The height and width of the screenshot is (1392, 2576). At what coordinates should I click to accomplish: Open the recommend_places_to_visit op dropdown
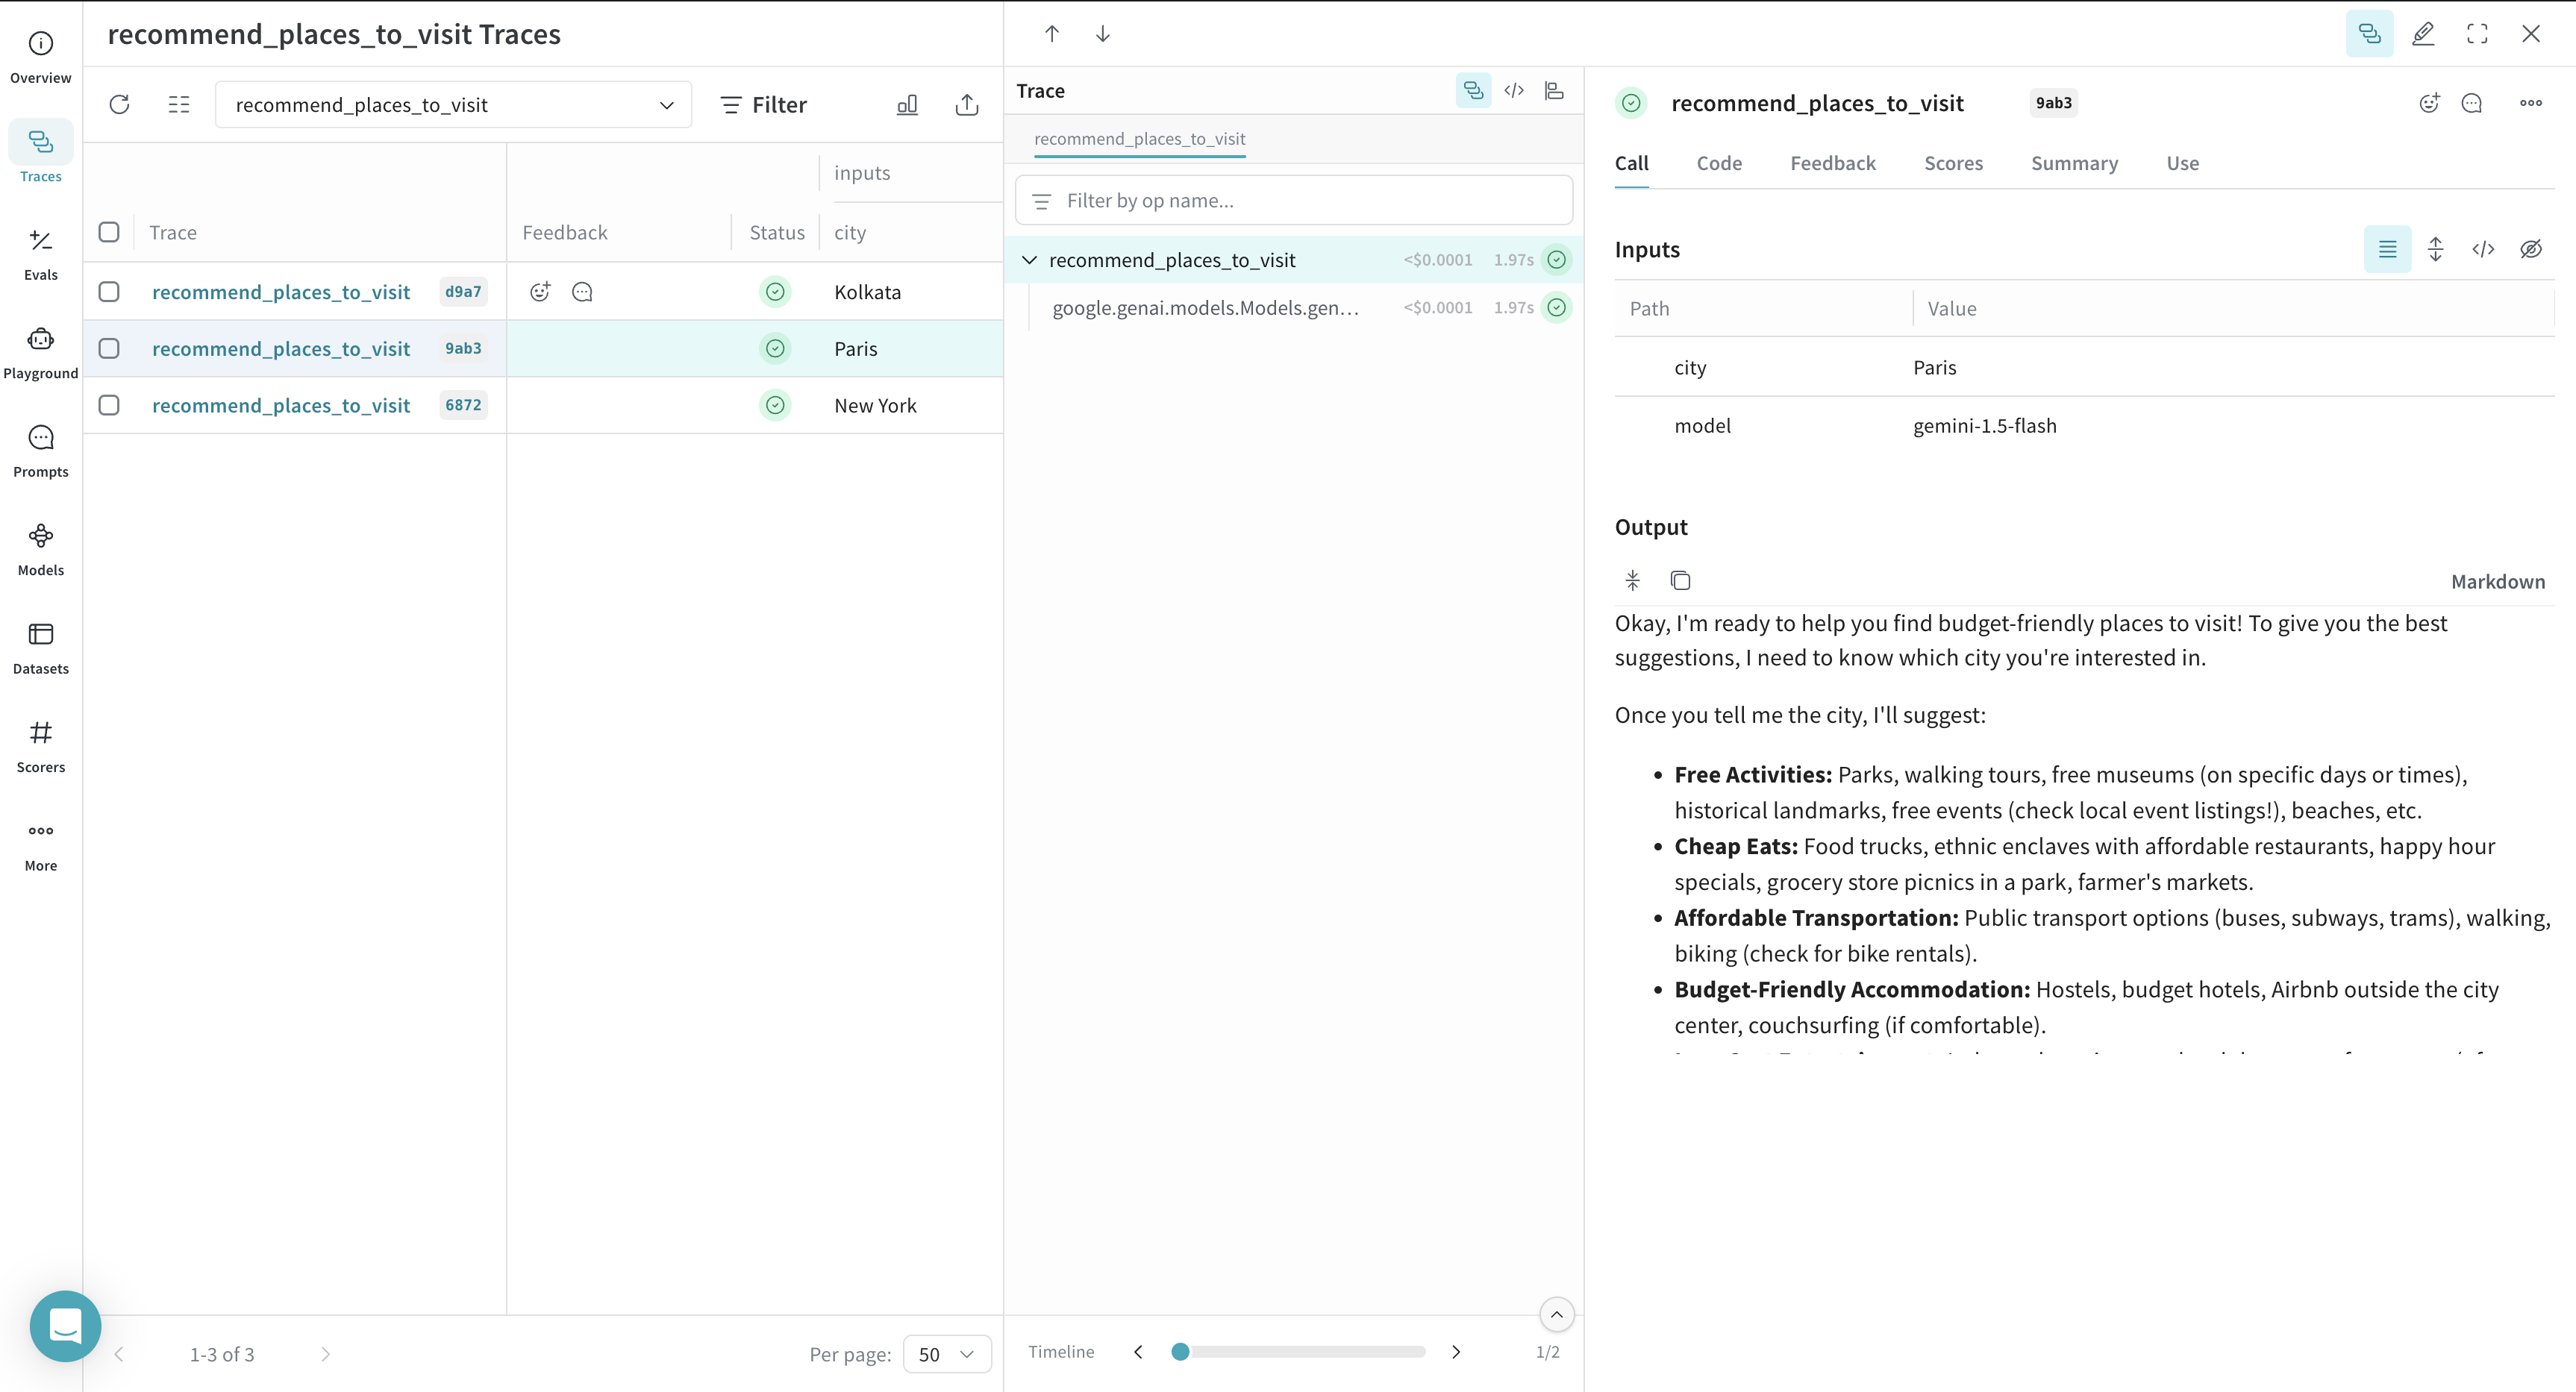point(453,105)
